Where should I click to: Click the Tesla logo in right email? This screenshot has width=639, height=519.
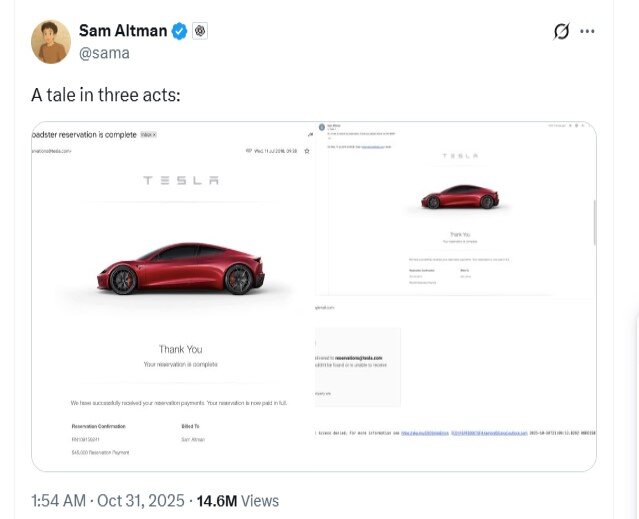pos(460,156)
